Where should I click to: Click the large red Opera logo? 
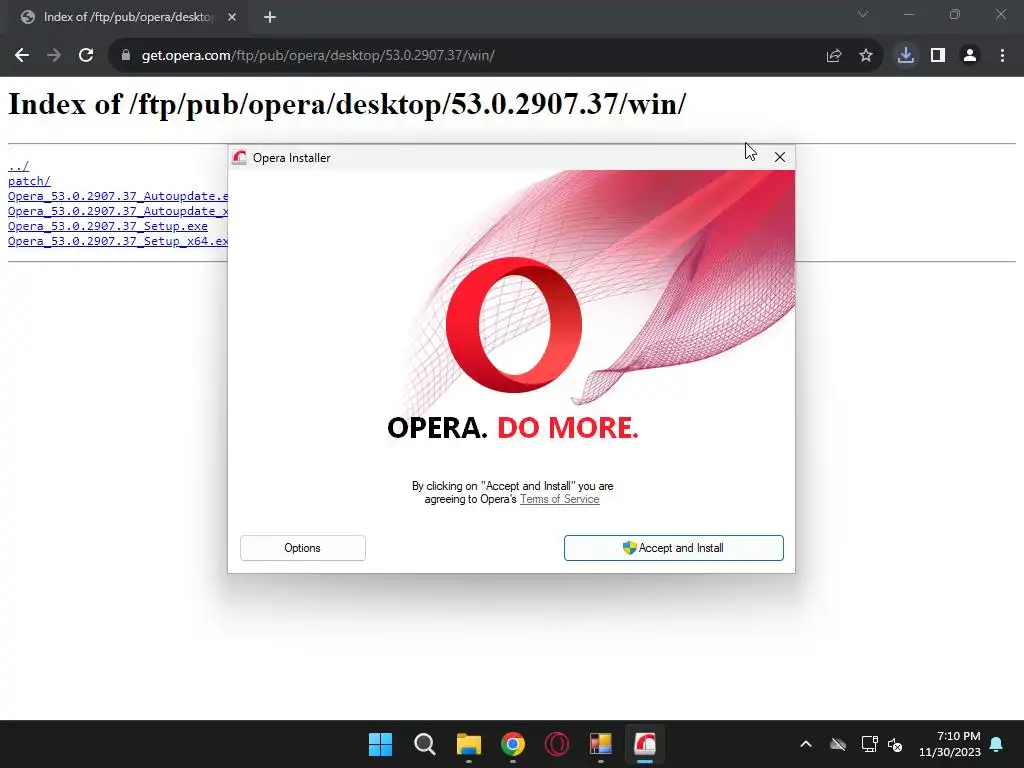[x=514, y=325]
